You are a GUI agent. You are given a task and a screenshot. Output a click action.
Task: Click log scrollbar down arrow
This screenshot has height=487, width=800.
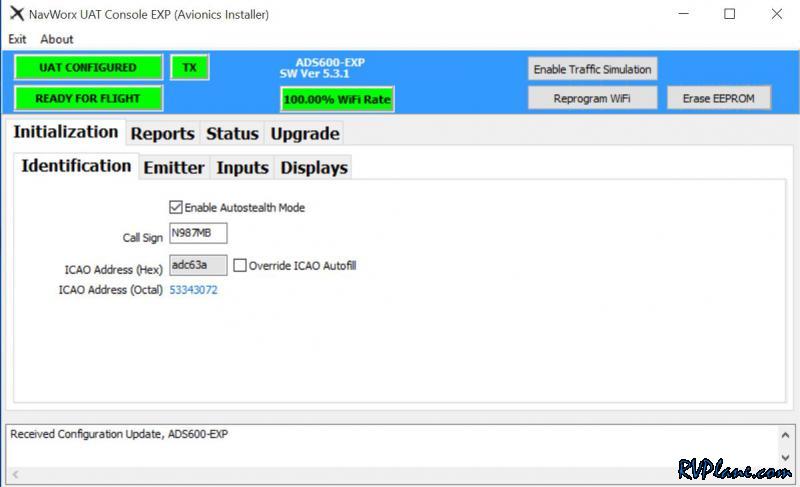click(785, 457)
